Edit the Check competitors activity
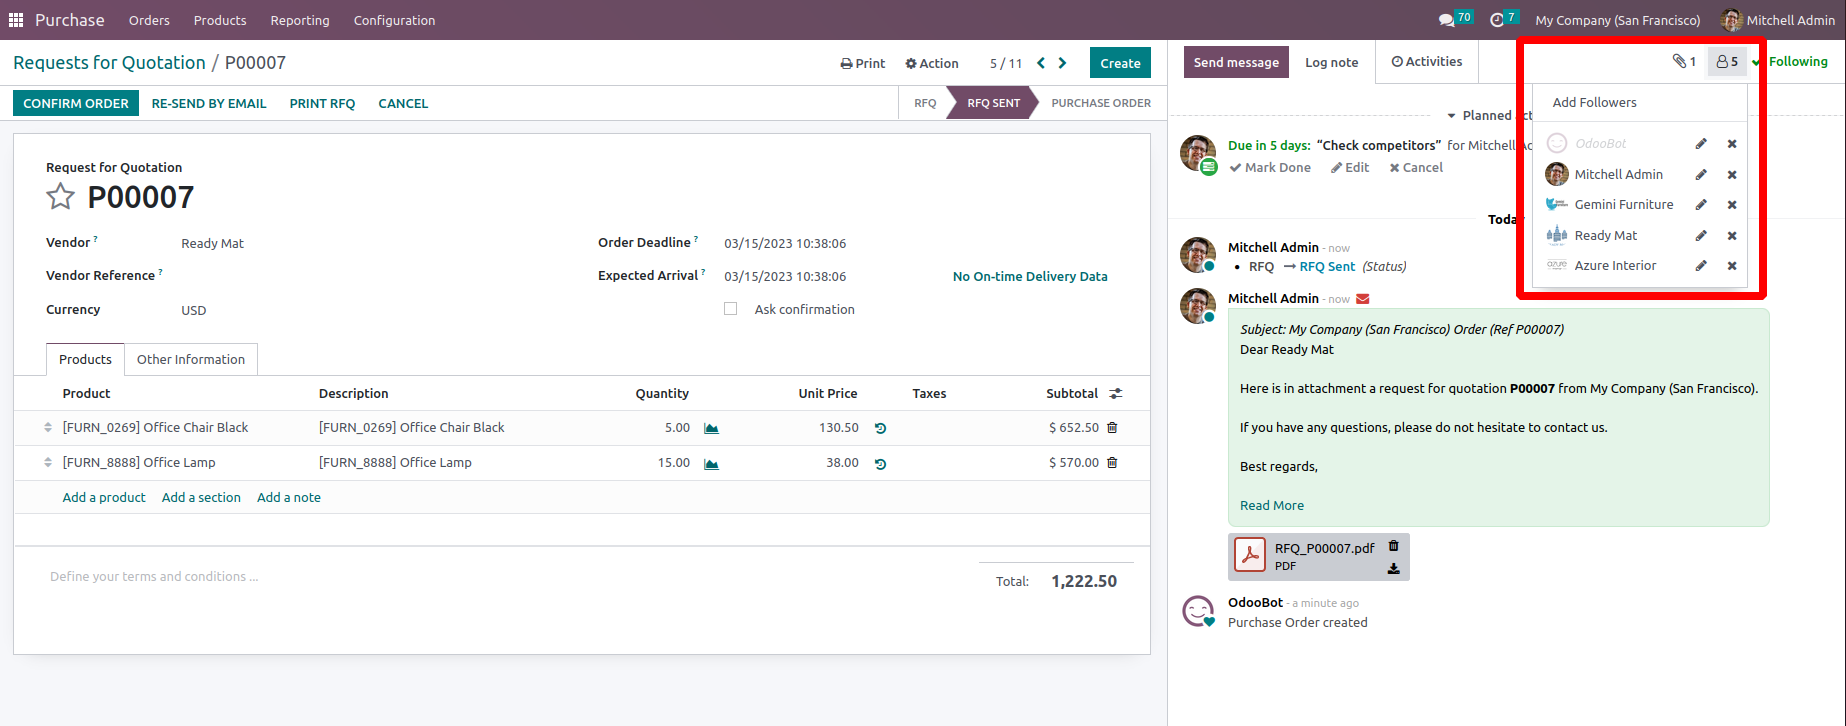 pyautogui.click(x=1350, y=168)
